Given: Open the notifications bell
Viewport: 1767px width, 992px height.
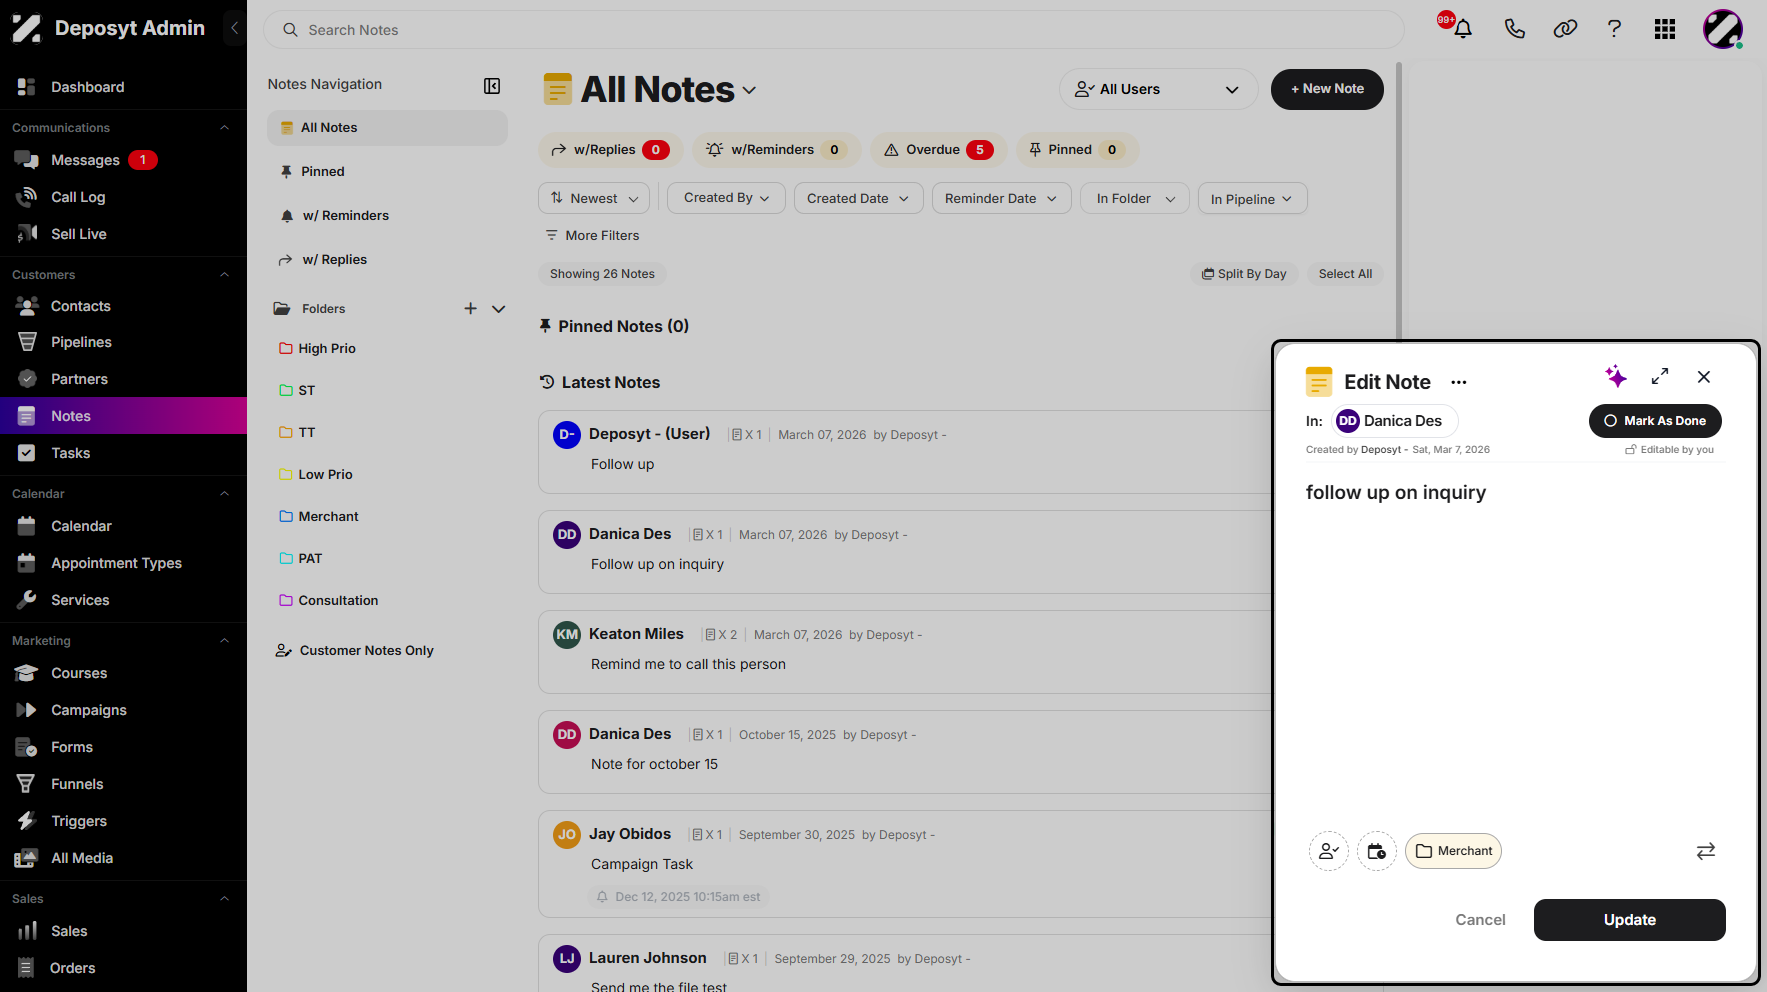Looking at the screenshot, I should click(x=1463, y=29).
